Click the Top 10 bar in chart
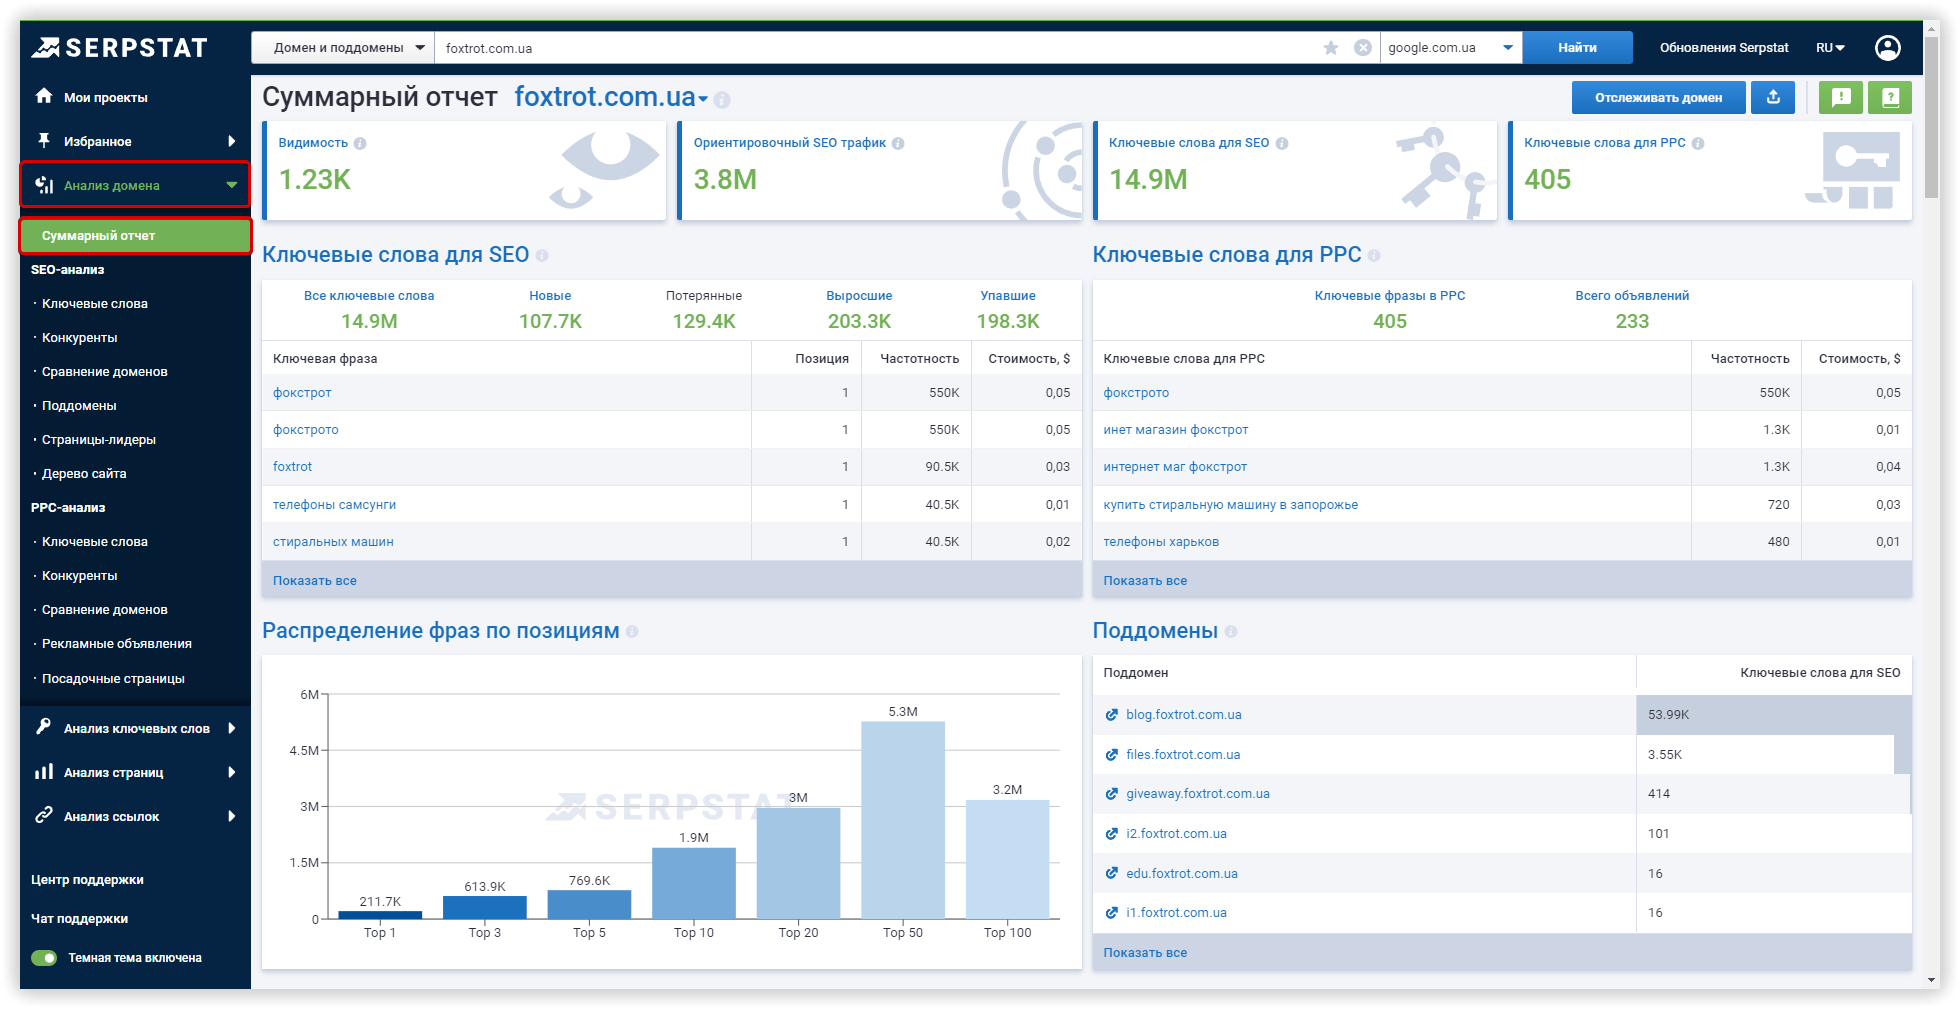The image size is (1960, 1009). (694, 883)
